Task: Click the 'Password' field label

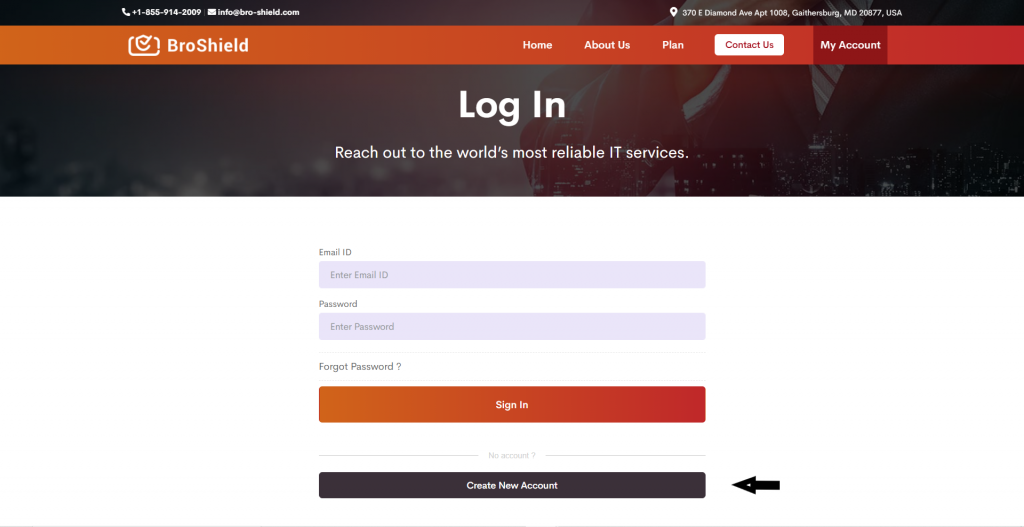Action: click(338, 304)
